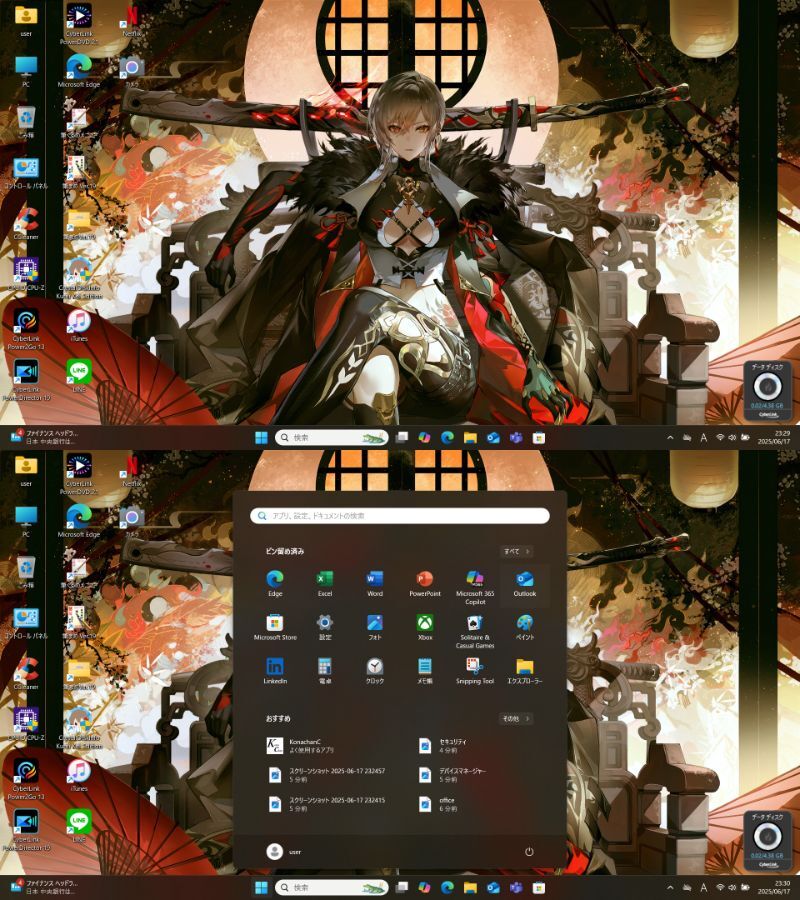Viewport: 800px width, 900px height.
Task: Select user folder icon in upper screenshot
Action: 26,21
